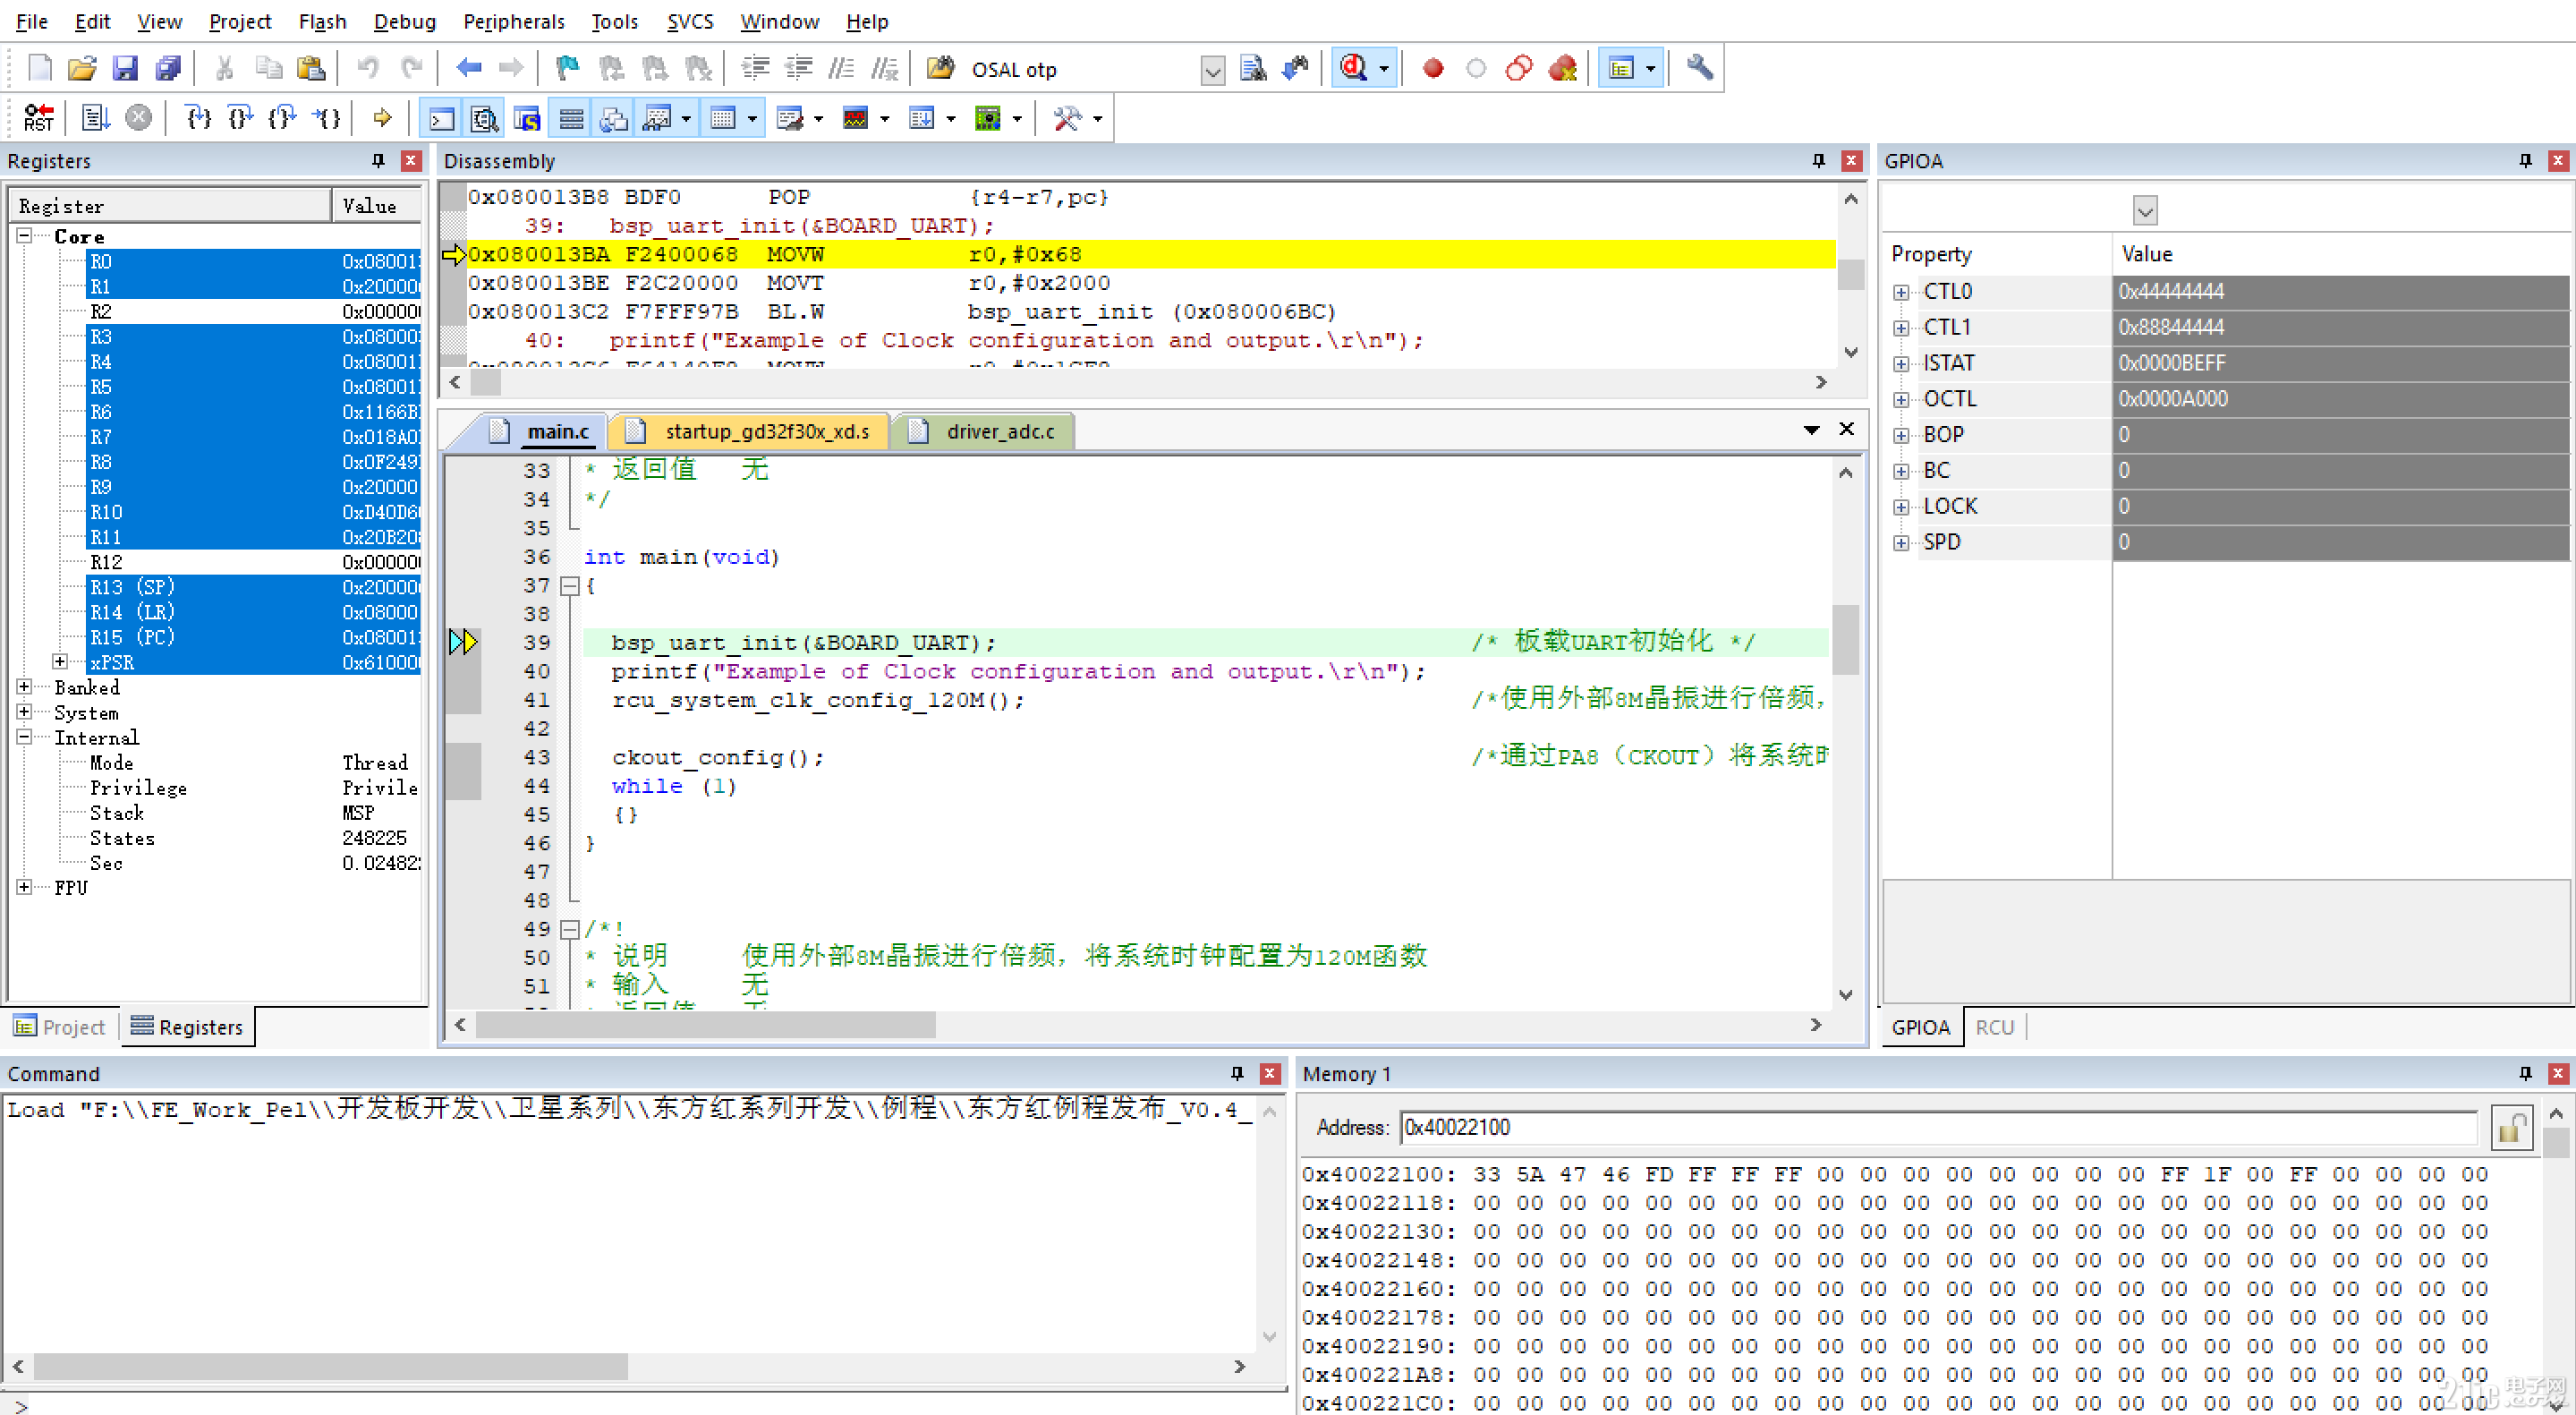Open the GPIOA panel dropdown selector
The width and height of the screenshot is (2576, 1415).
2145,210
